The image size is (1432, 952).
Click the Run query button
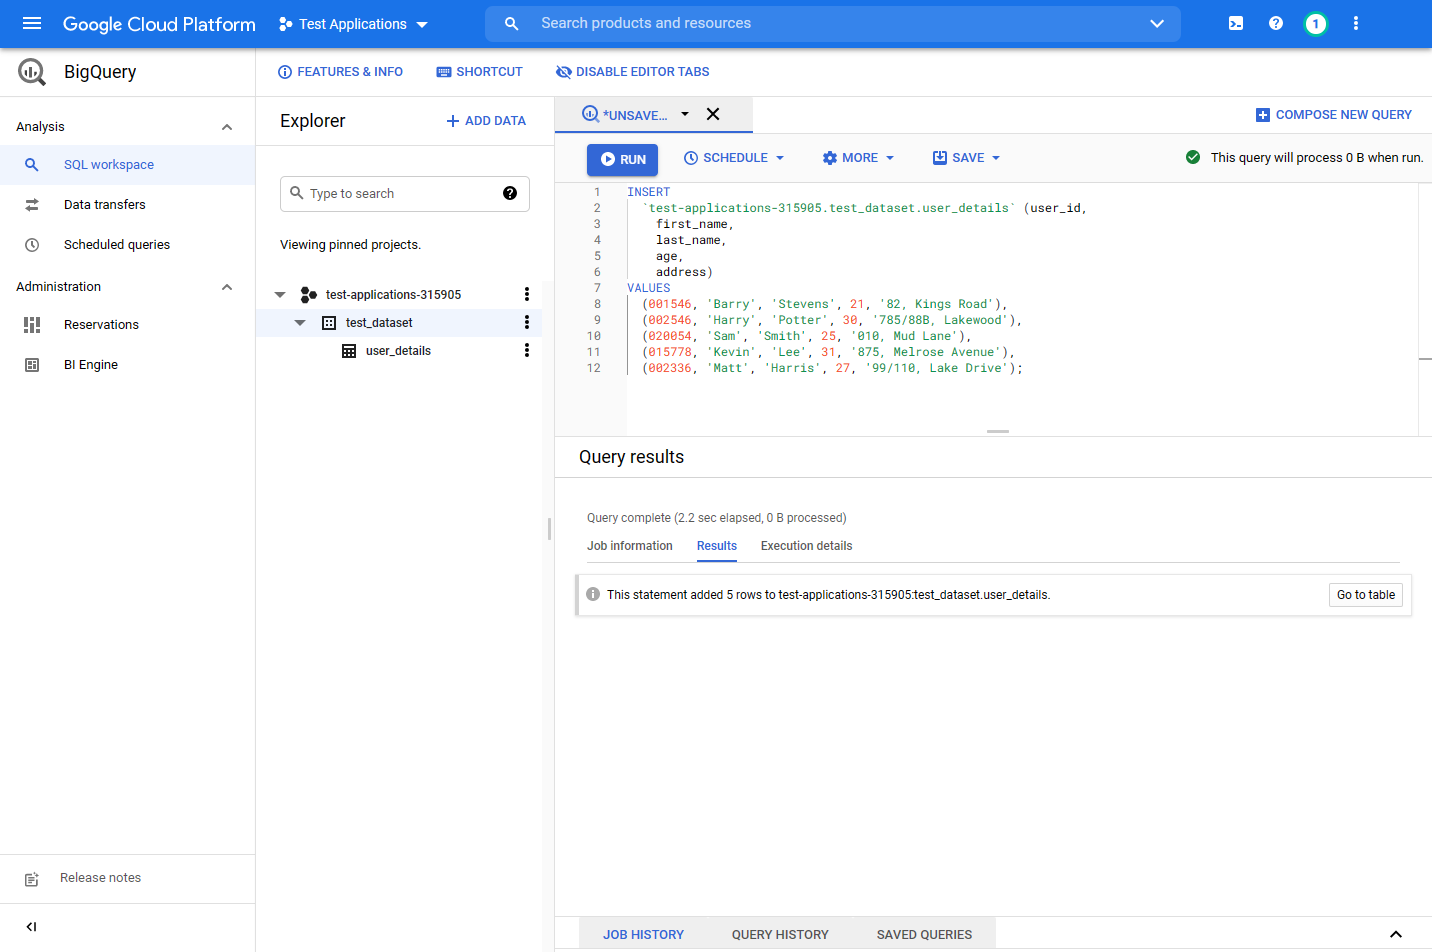coord(623,159)
